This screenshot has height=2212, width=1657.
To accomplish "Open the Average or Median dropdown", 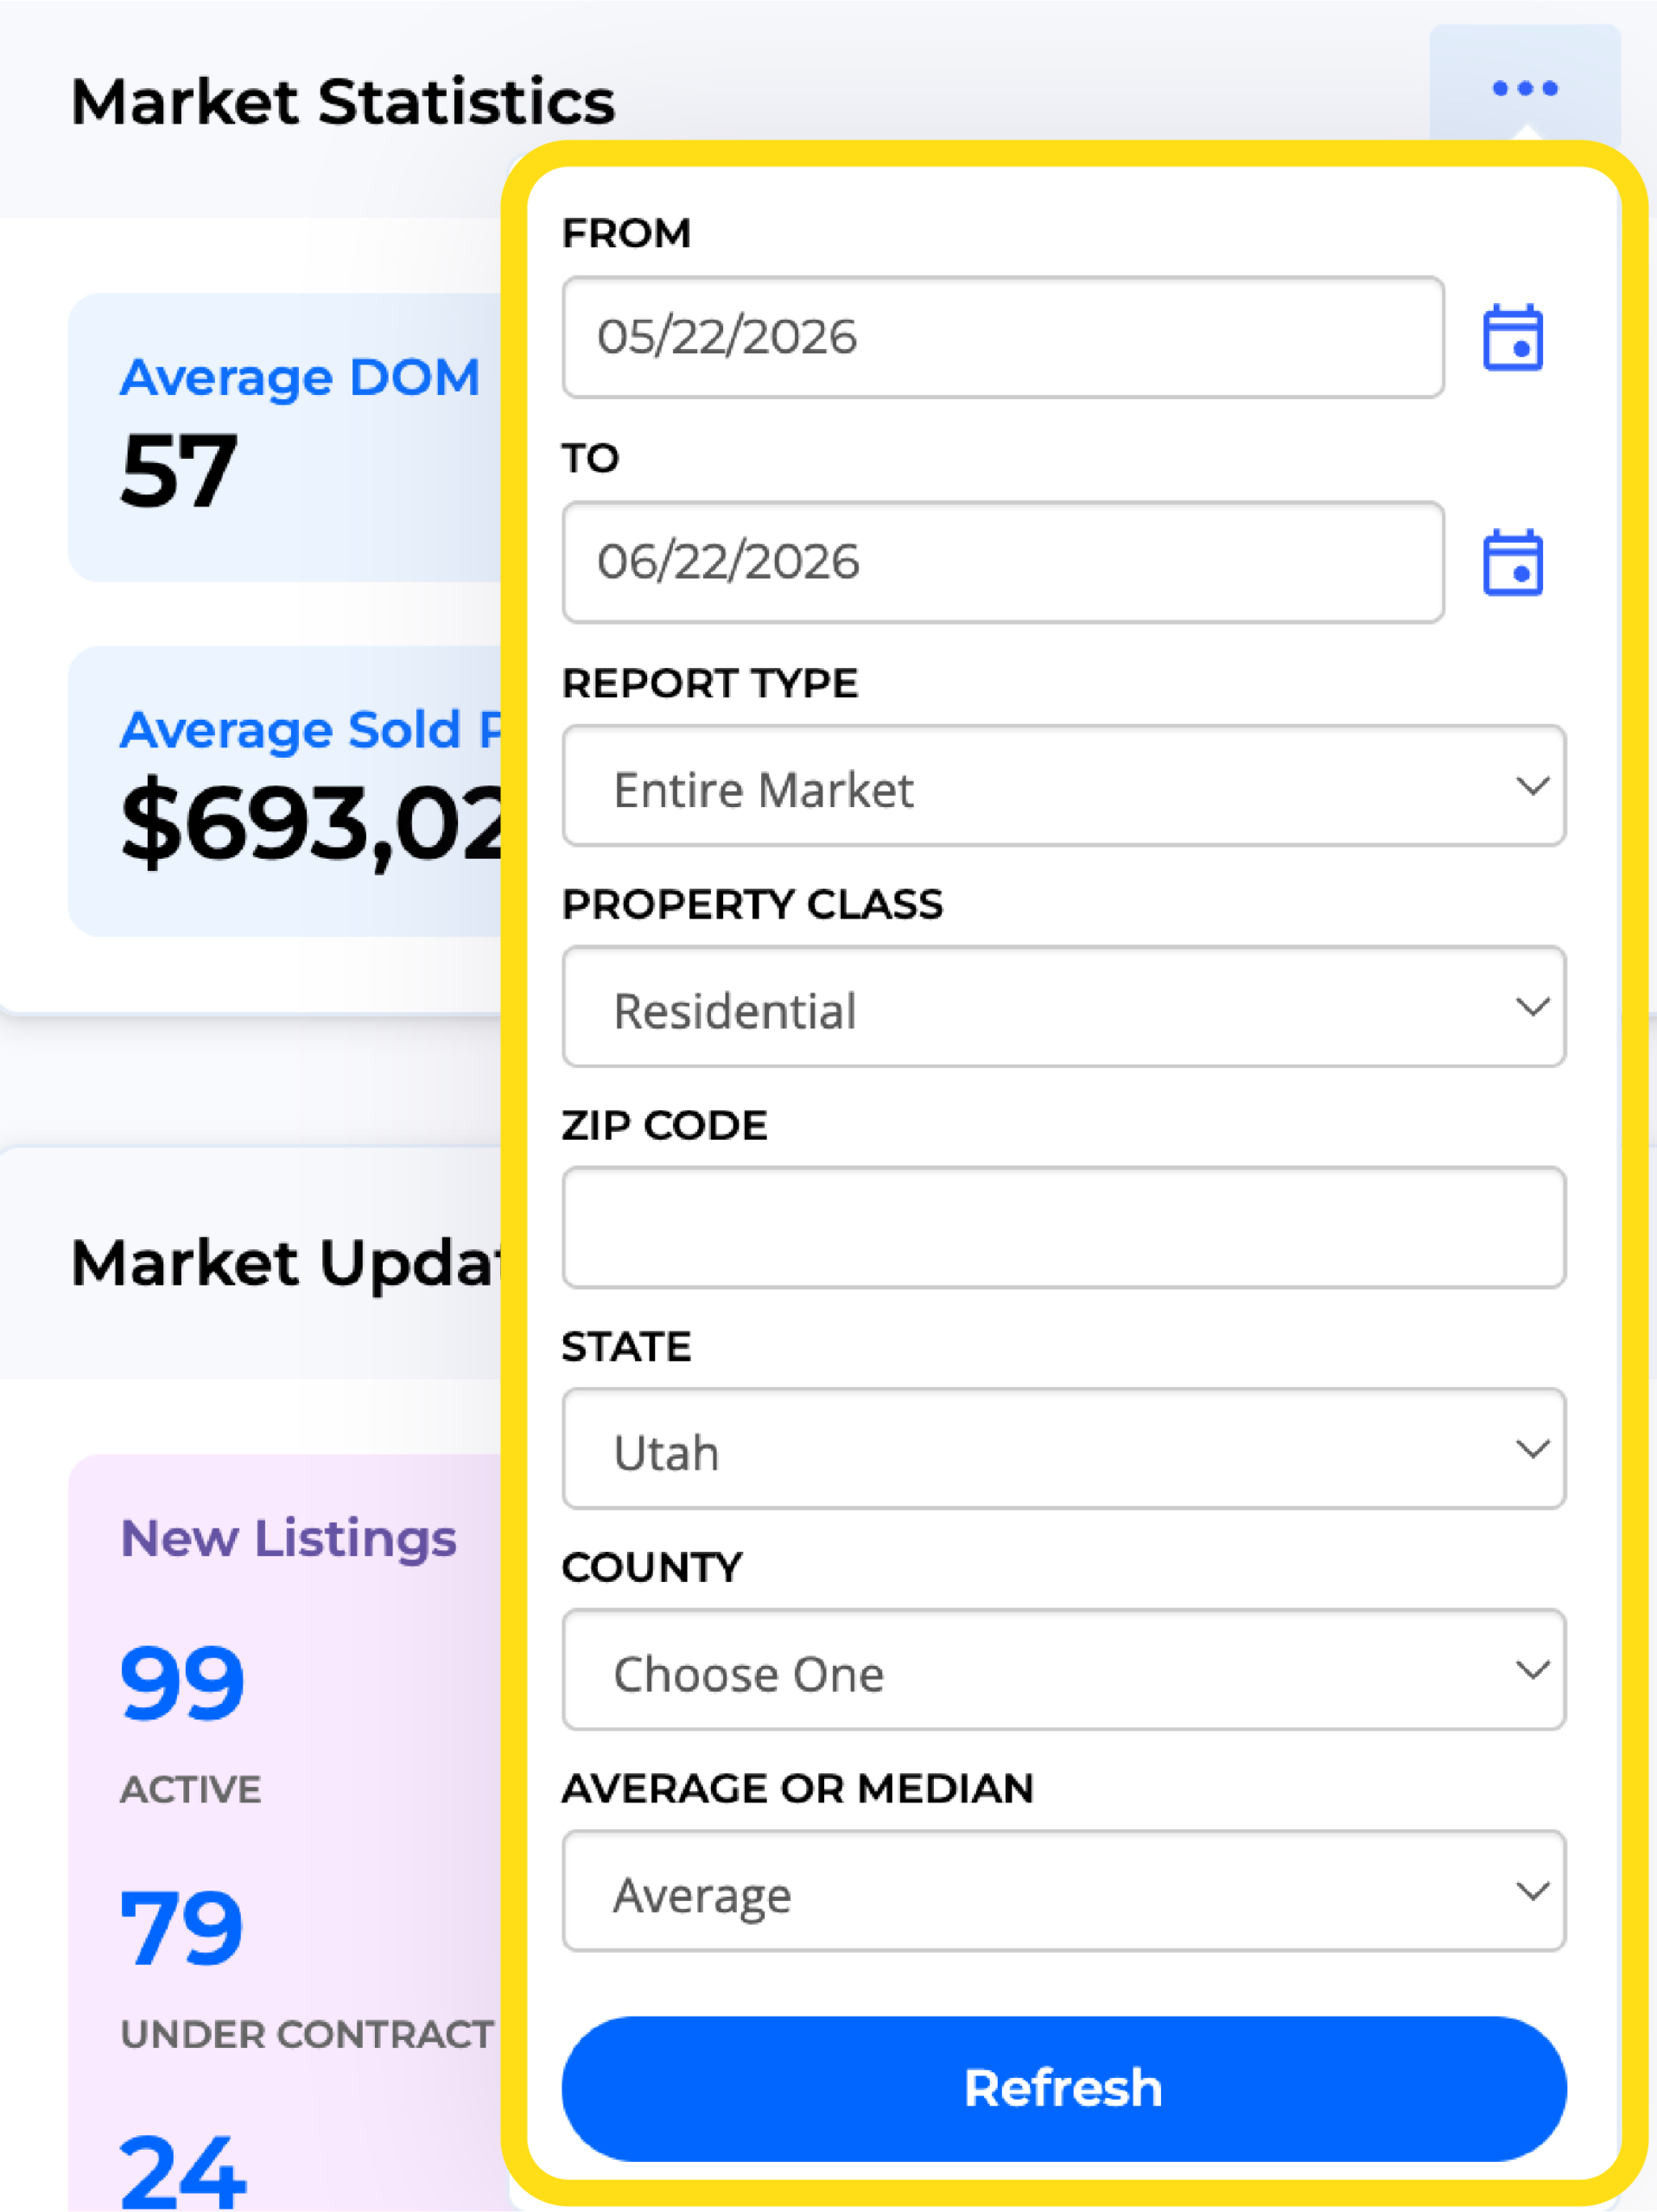I will coord(1064,1891).
